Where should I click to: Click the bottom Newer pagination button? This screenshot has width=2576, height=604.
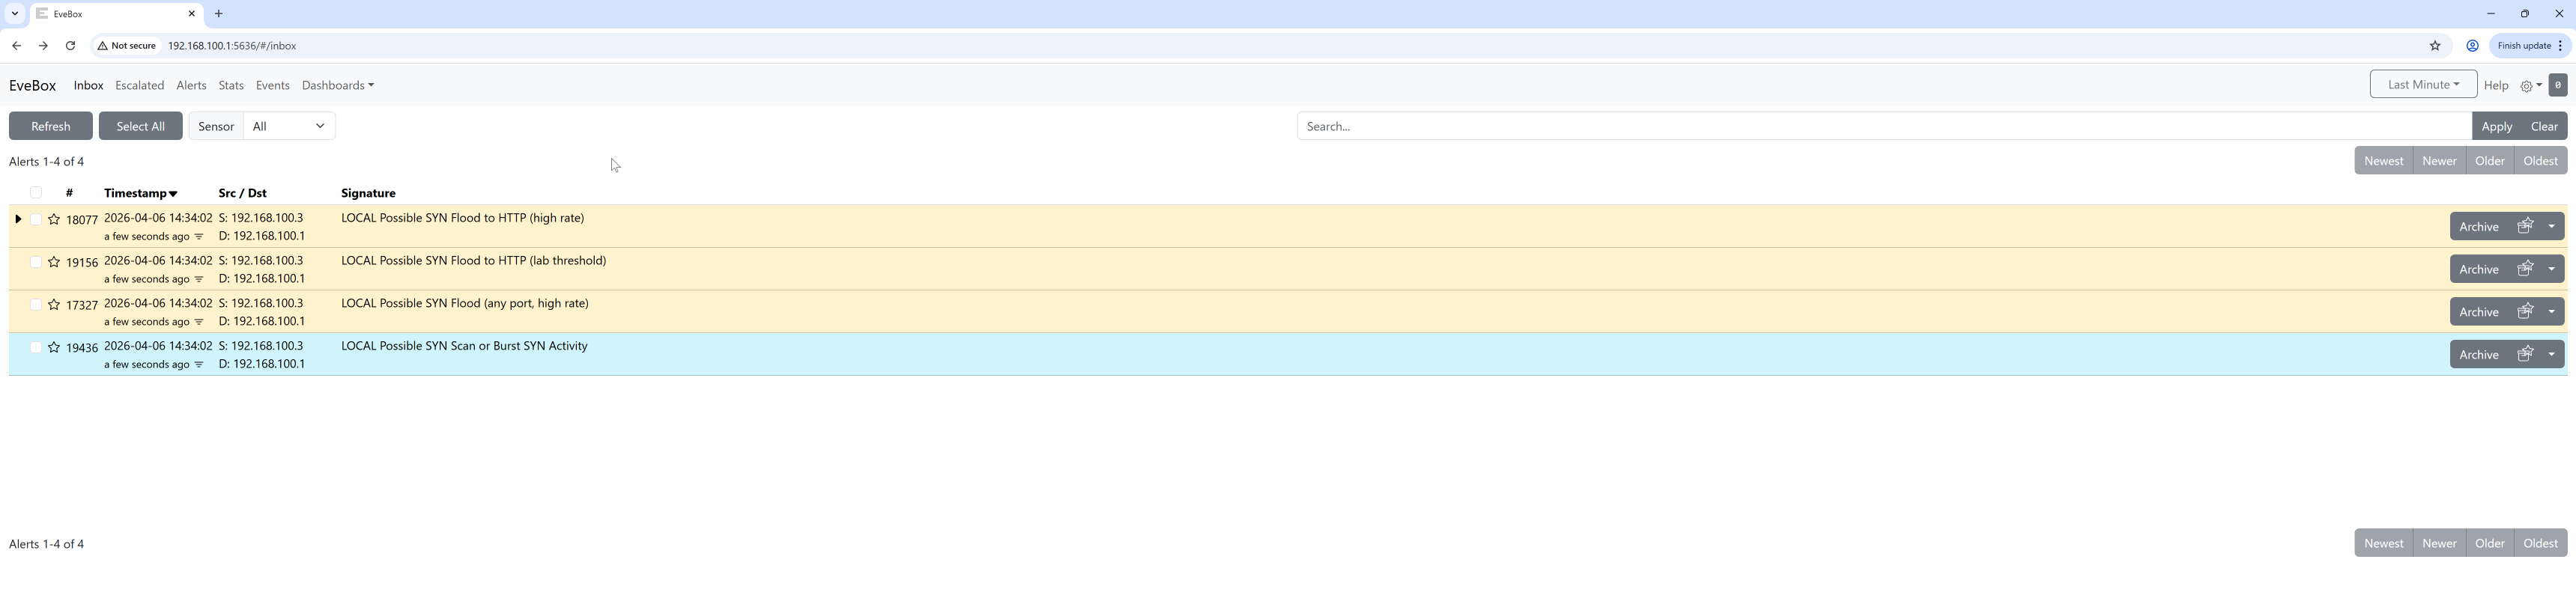(x=2439, y=543)
